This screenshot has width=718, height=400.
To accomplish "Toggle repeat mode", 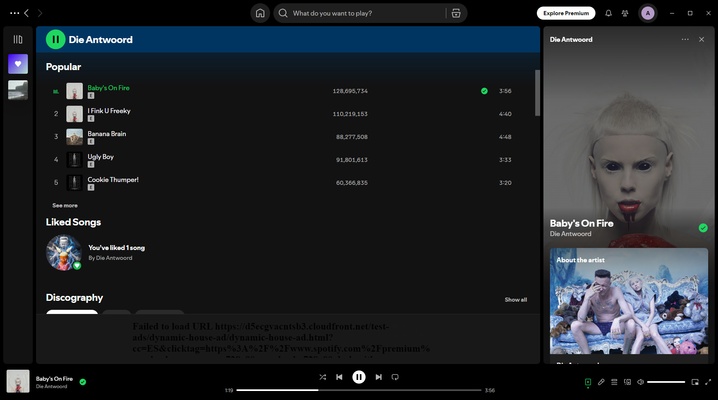I will 395,377.
